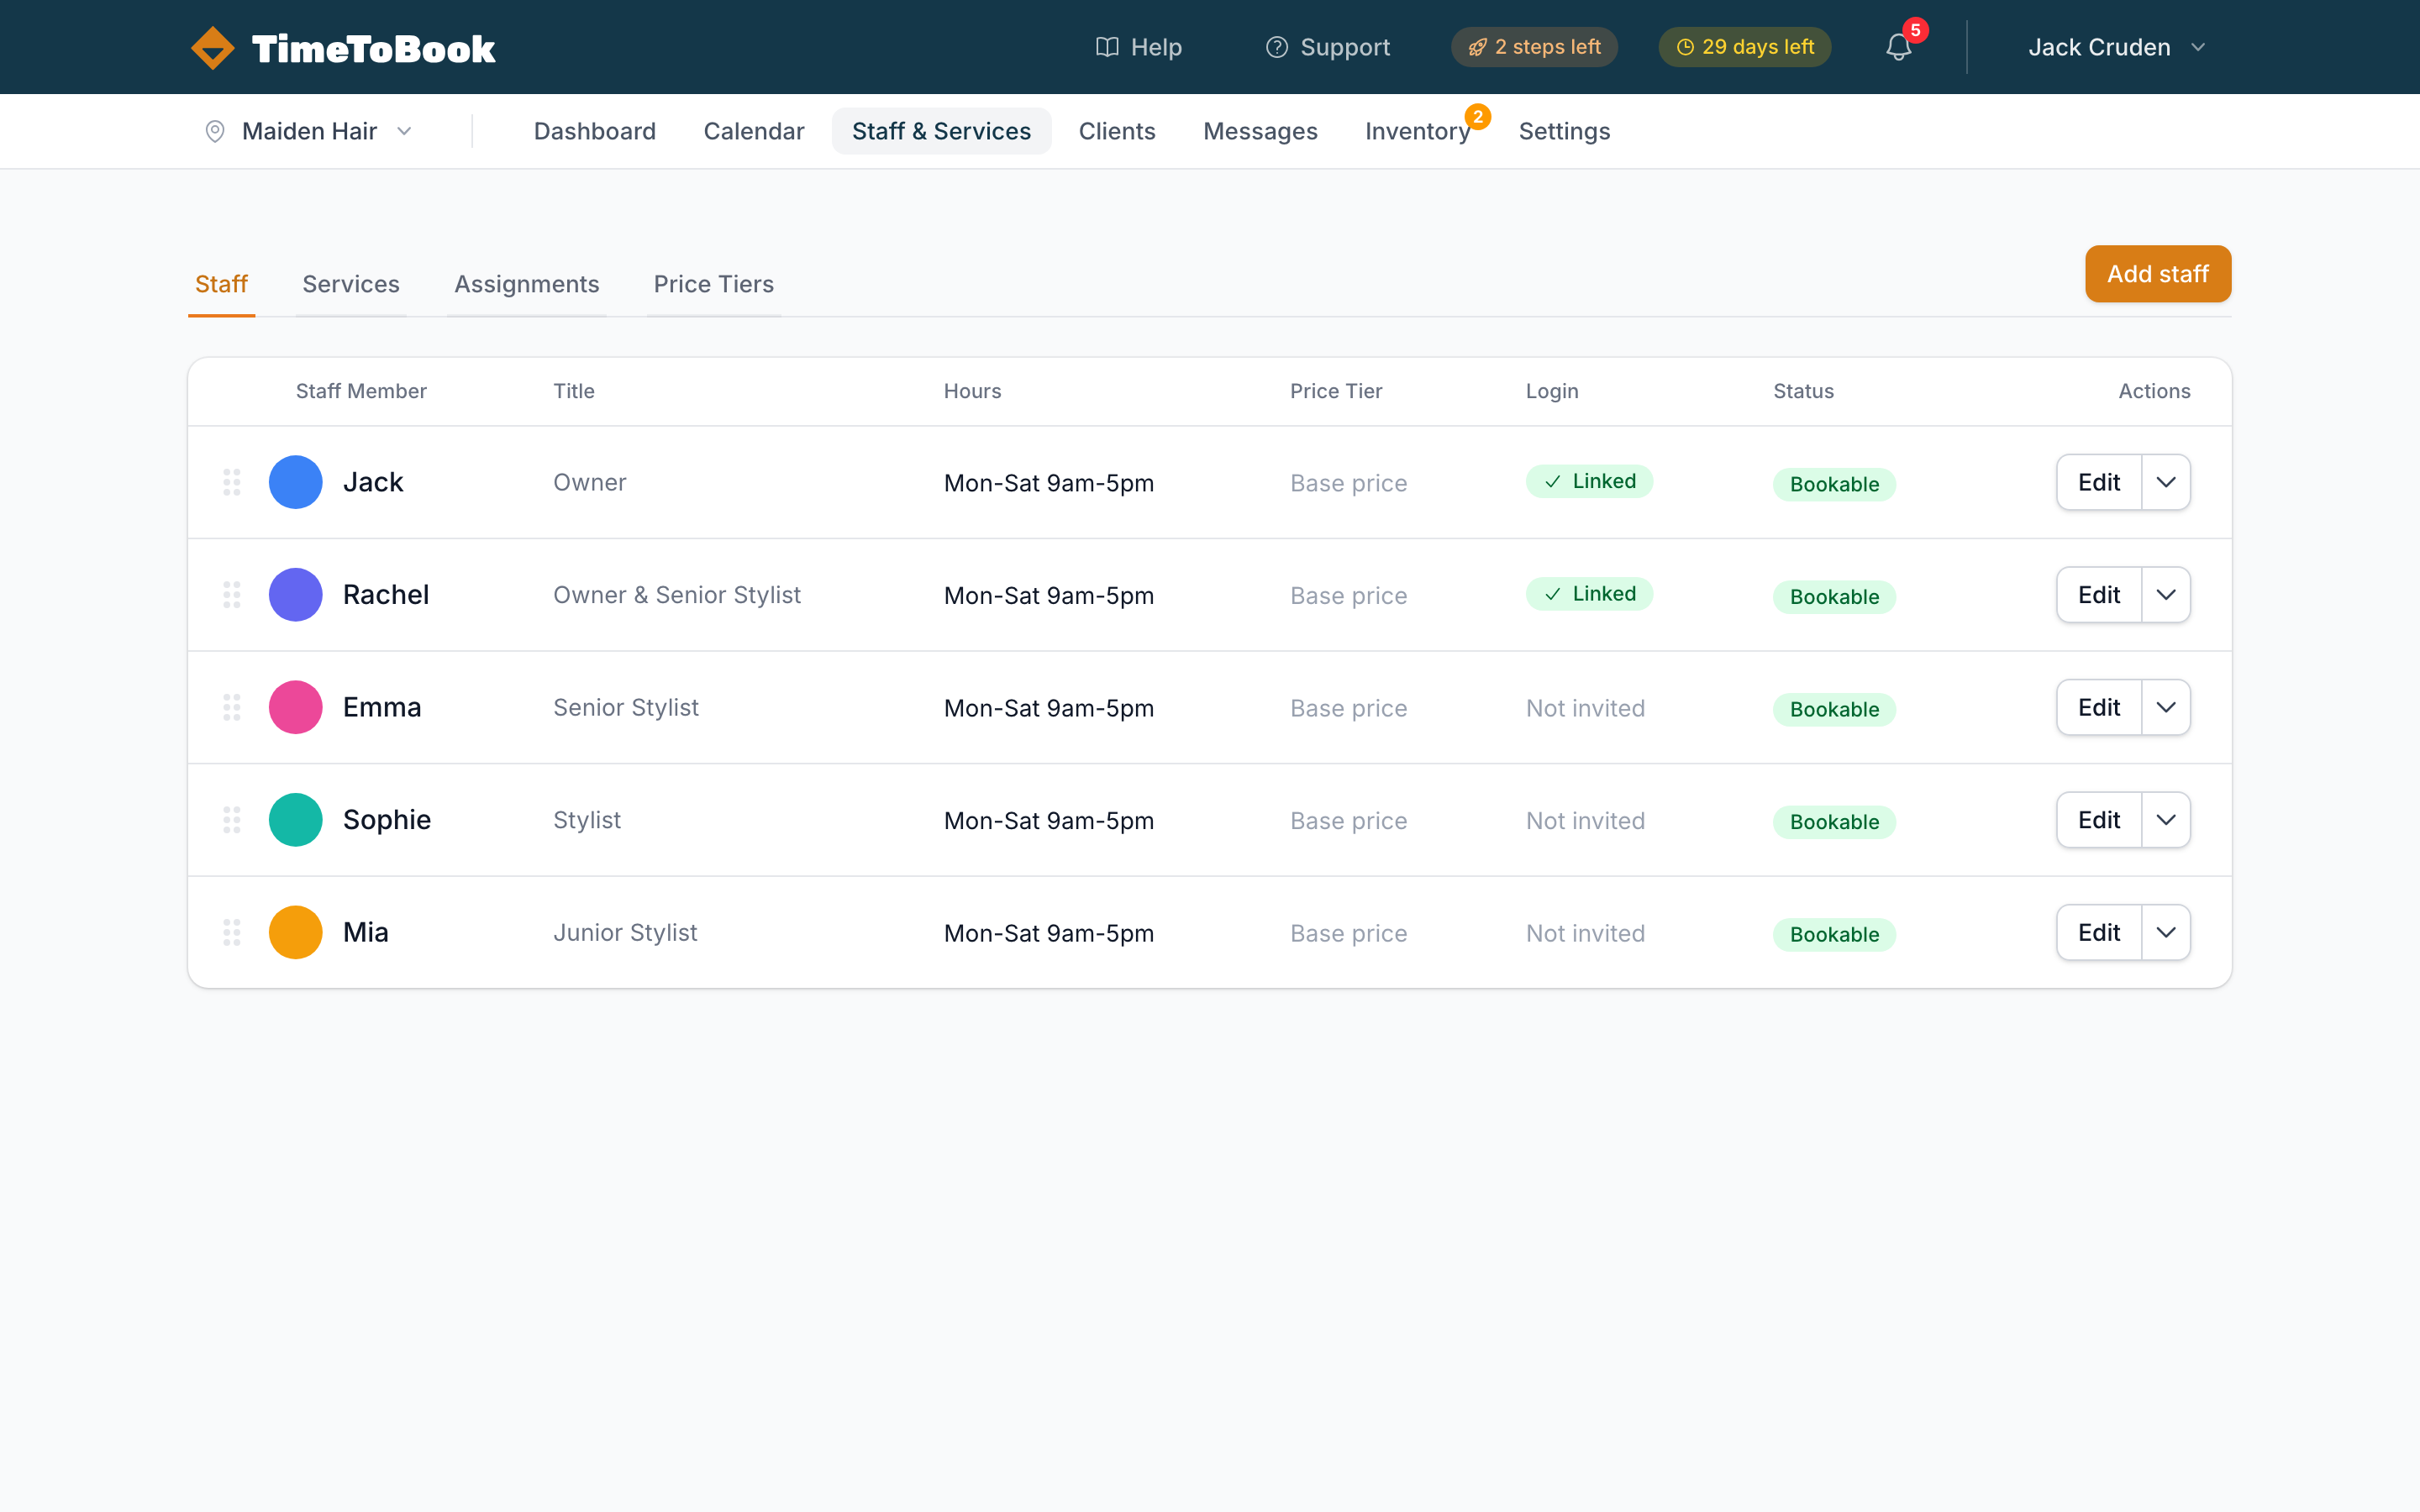Click Edit for Emma

(x=2098, y=707)
